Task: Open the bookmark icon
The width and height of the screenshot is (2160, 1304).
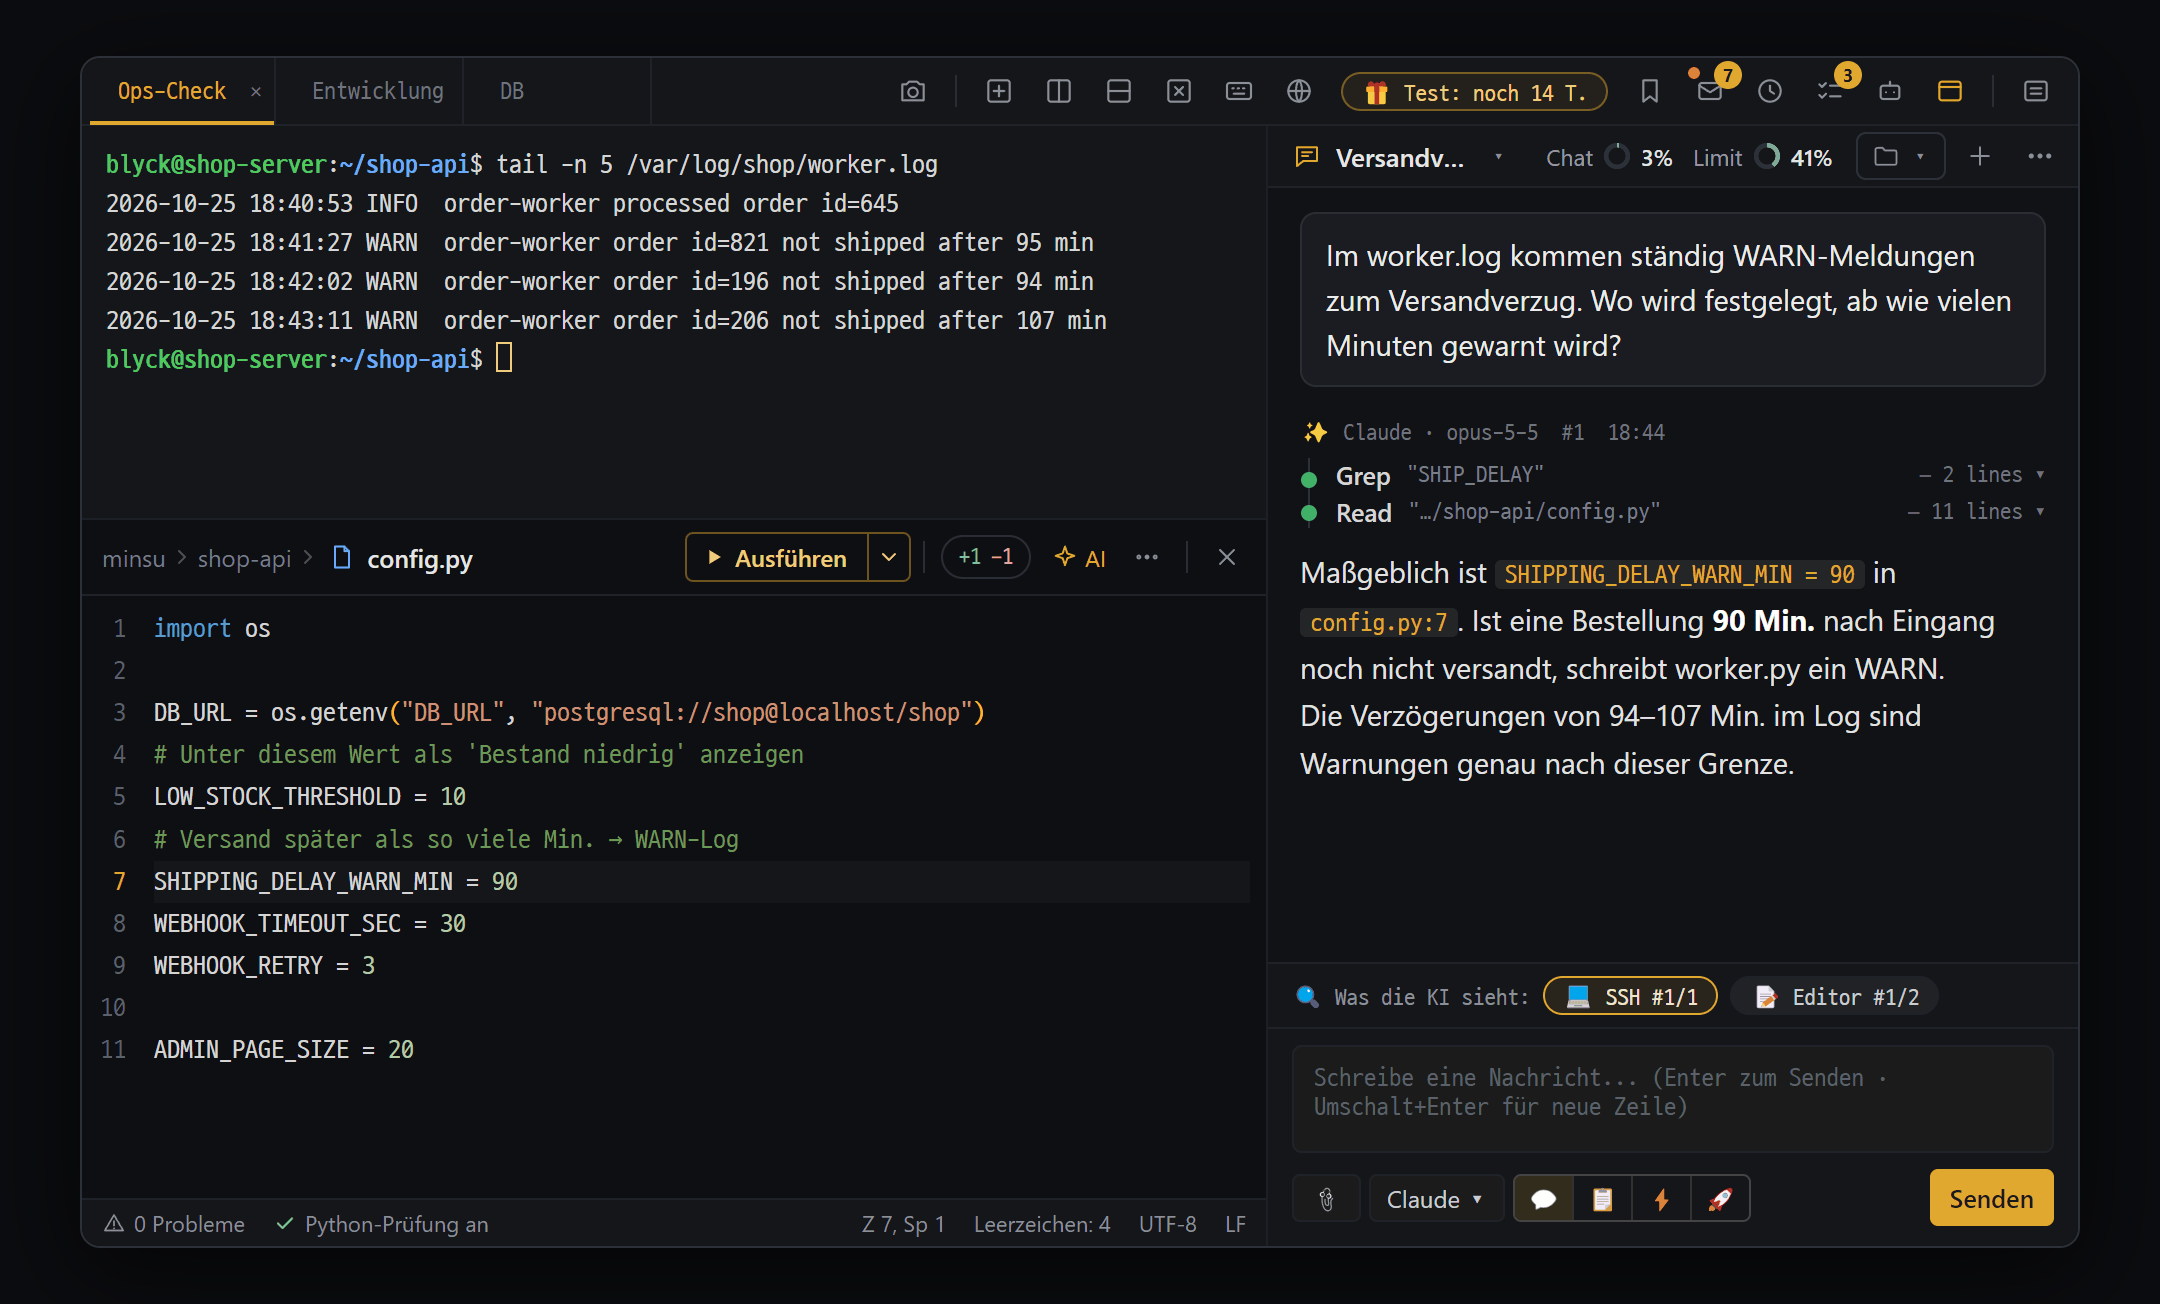Action: pyautogui.click(x=1650, y=92)
